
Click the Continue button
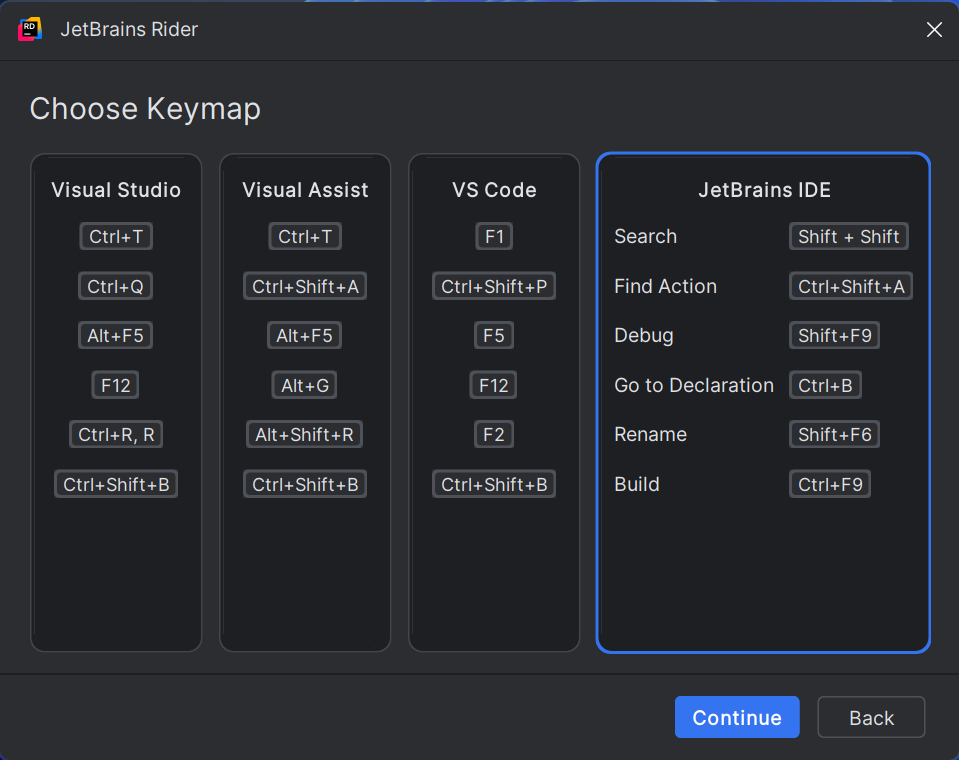click(737, 717)
